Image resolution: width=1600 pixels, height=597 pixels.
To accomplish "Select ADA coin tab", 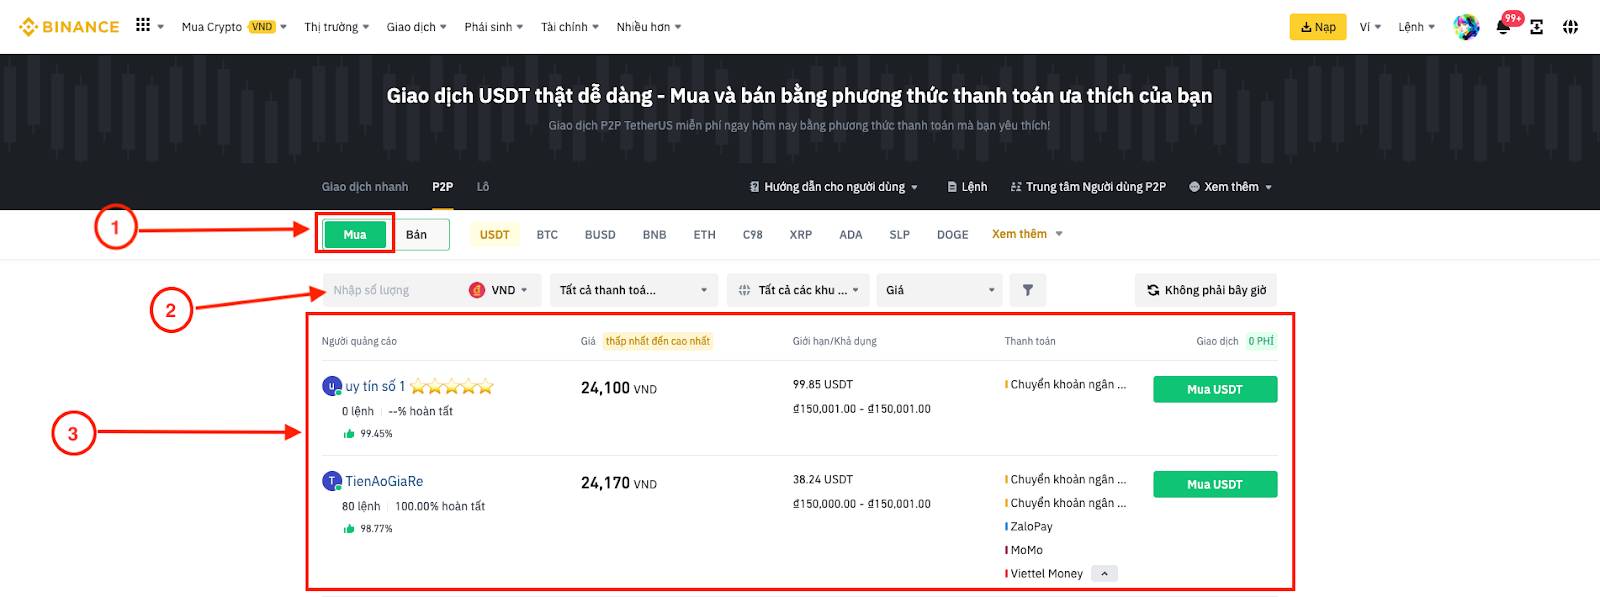I will pos(851,235).
